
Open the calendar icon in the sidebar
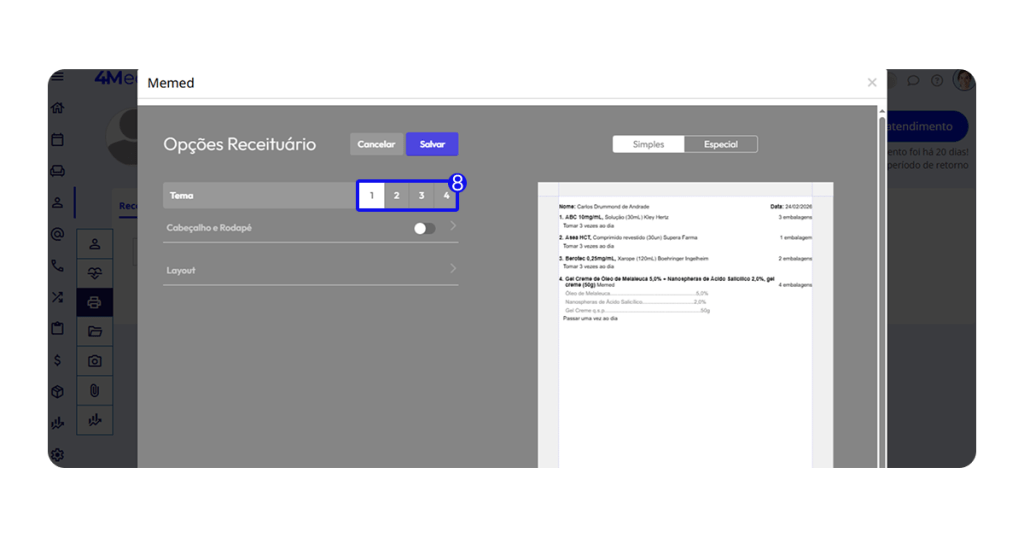[x=57, y=140]
